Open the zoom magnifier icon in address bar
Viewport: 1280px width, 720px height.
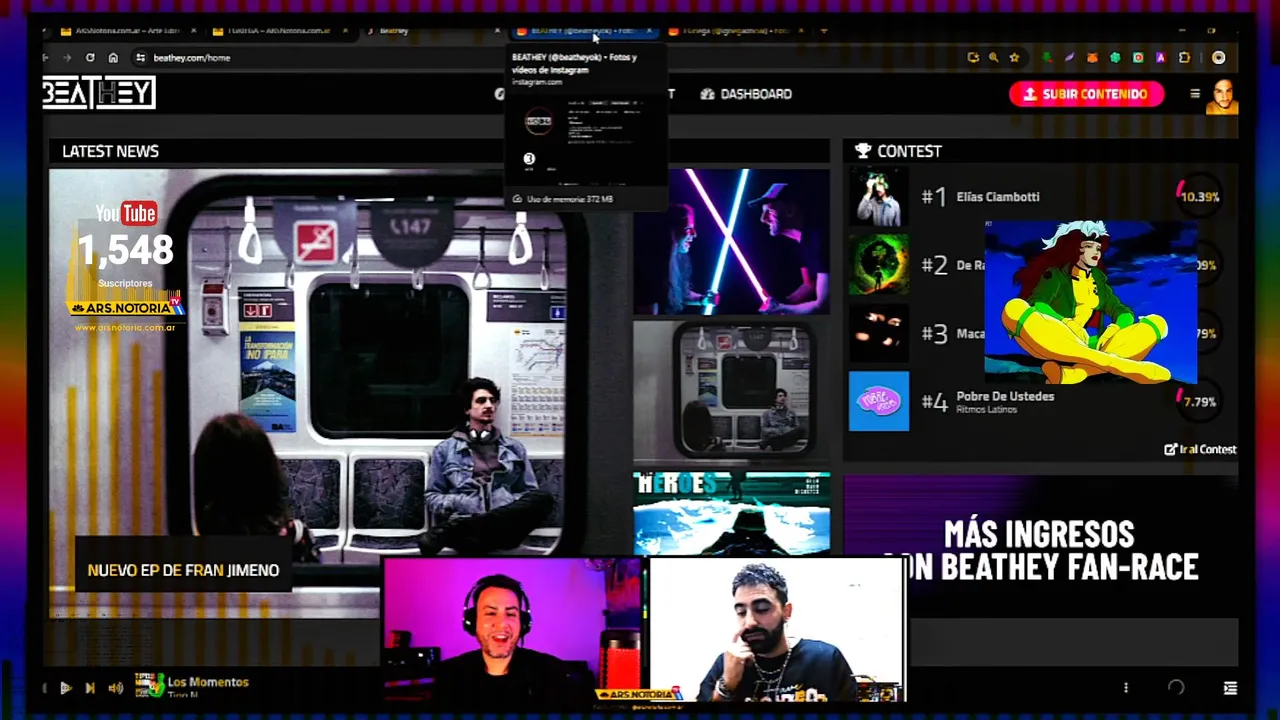click(993, 58)
